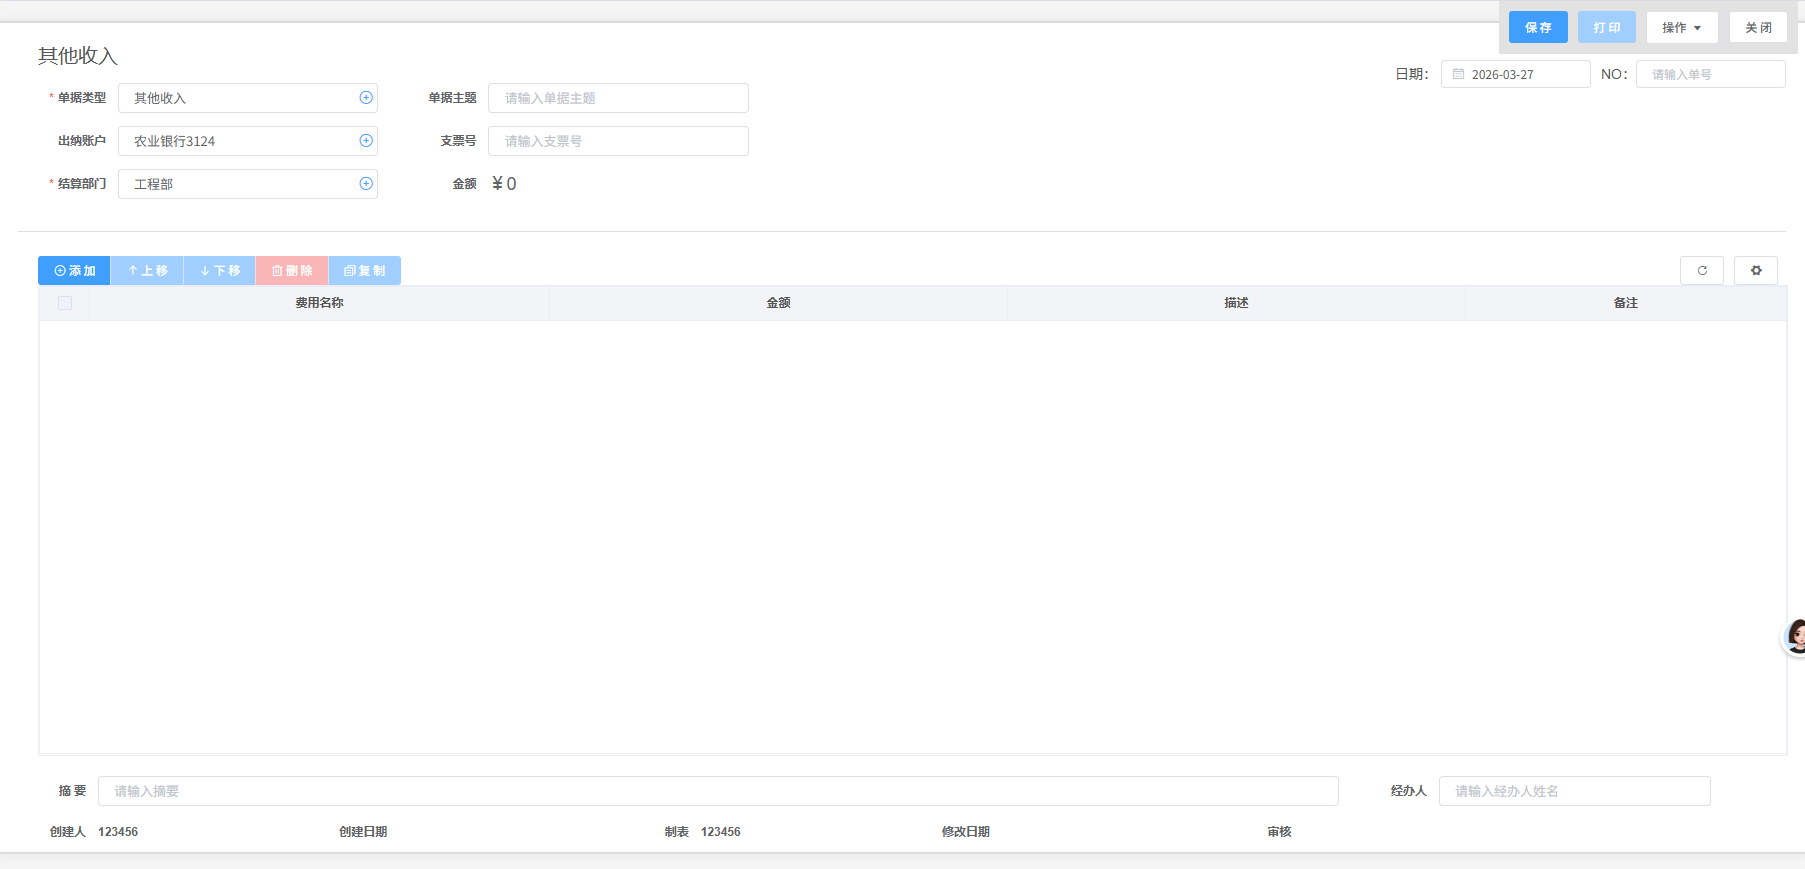Click 添加 to add a row
The height and width of the screenshot is (869, 1805).
75,271
